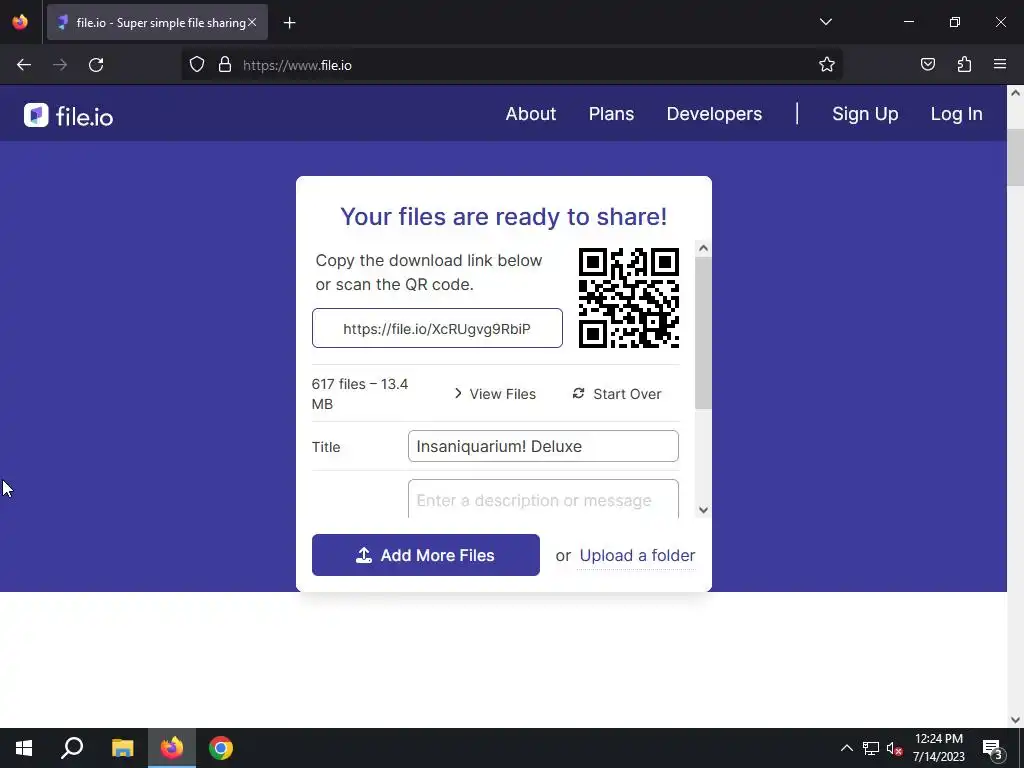
Task: Switch to the file.io browser tab
Action: click(x=157, y=22)
